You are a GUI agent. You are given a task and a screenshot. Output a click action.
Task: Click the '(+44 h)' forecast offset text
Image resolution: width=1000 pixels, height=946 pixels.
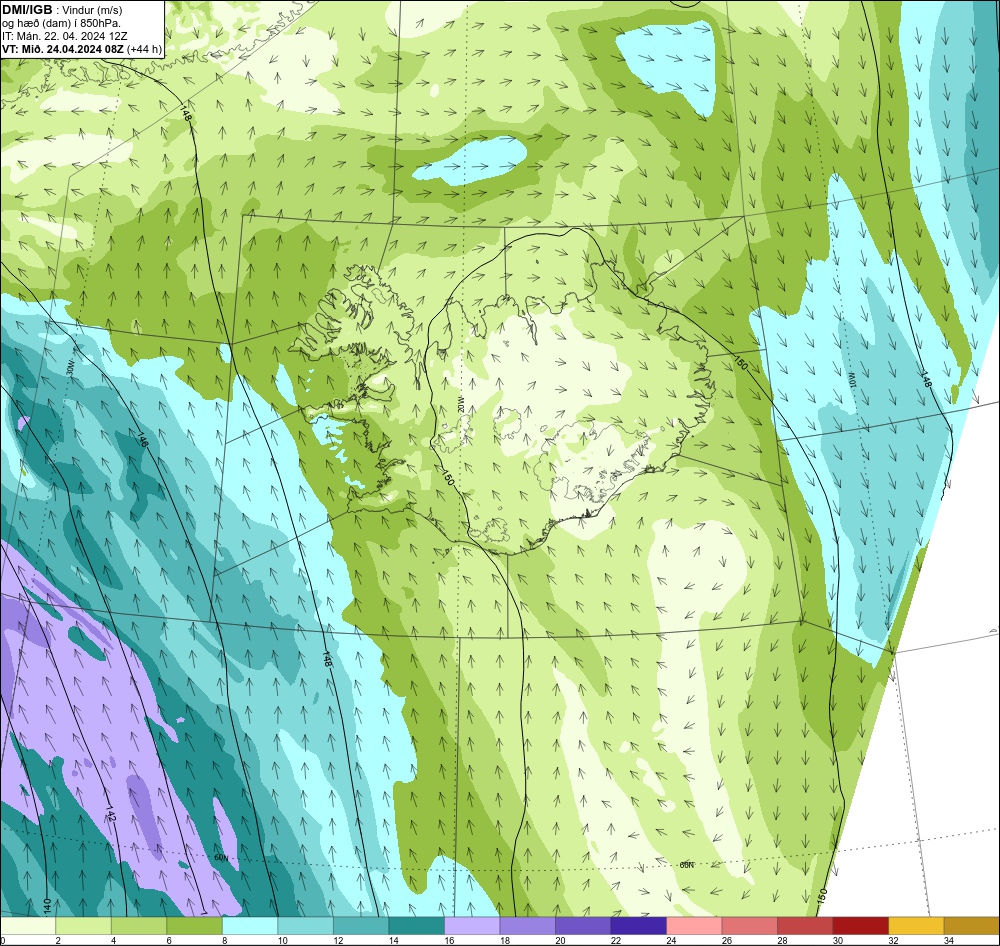point(145,49)
